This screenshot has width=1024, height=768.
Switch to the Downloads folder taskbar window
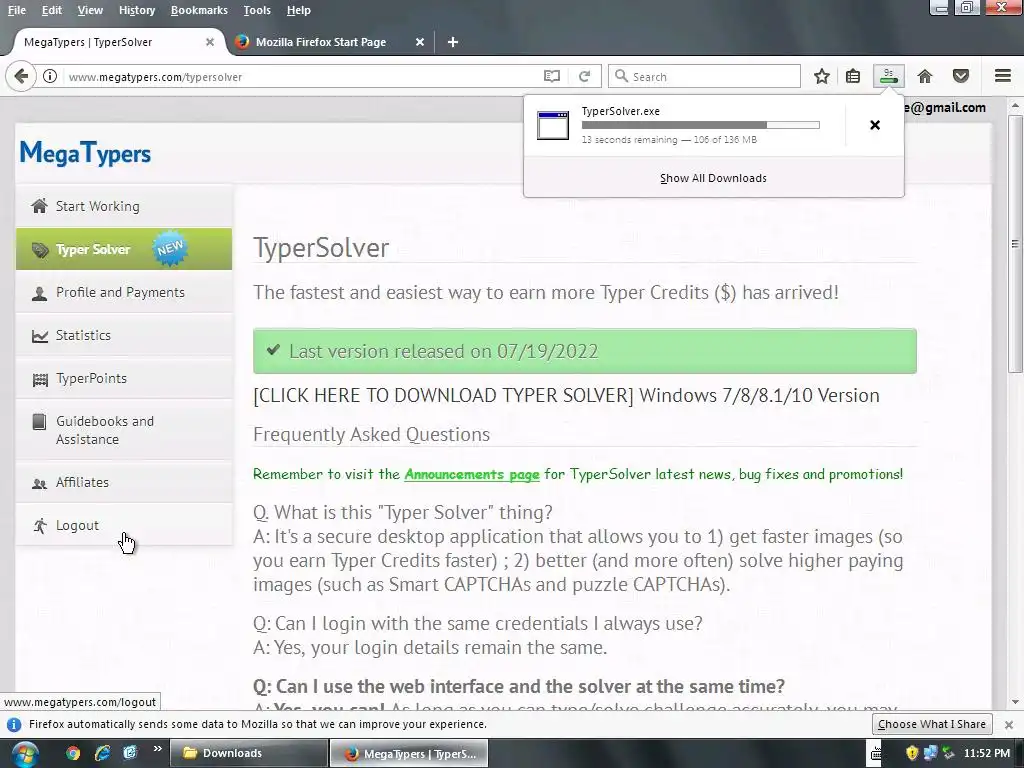click(249, 753)
